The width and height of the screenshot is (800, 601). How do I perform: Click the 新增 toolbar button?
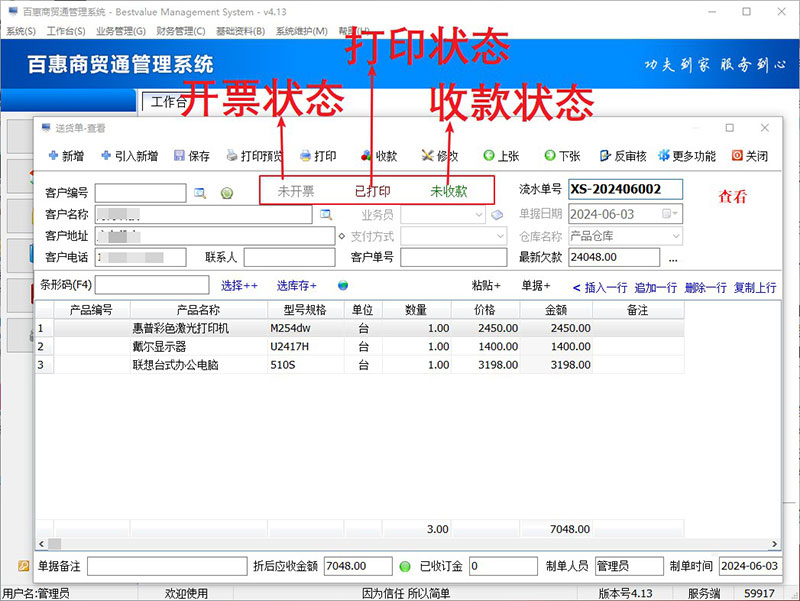tap(66, 156)
